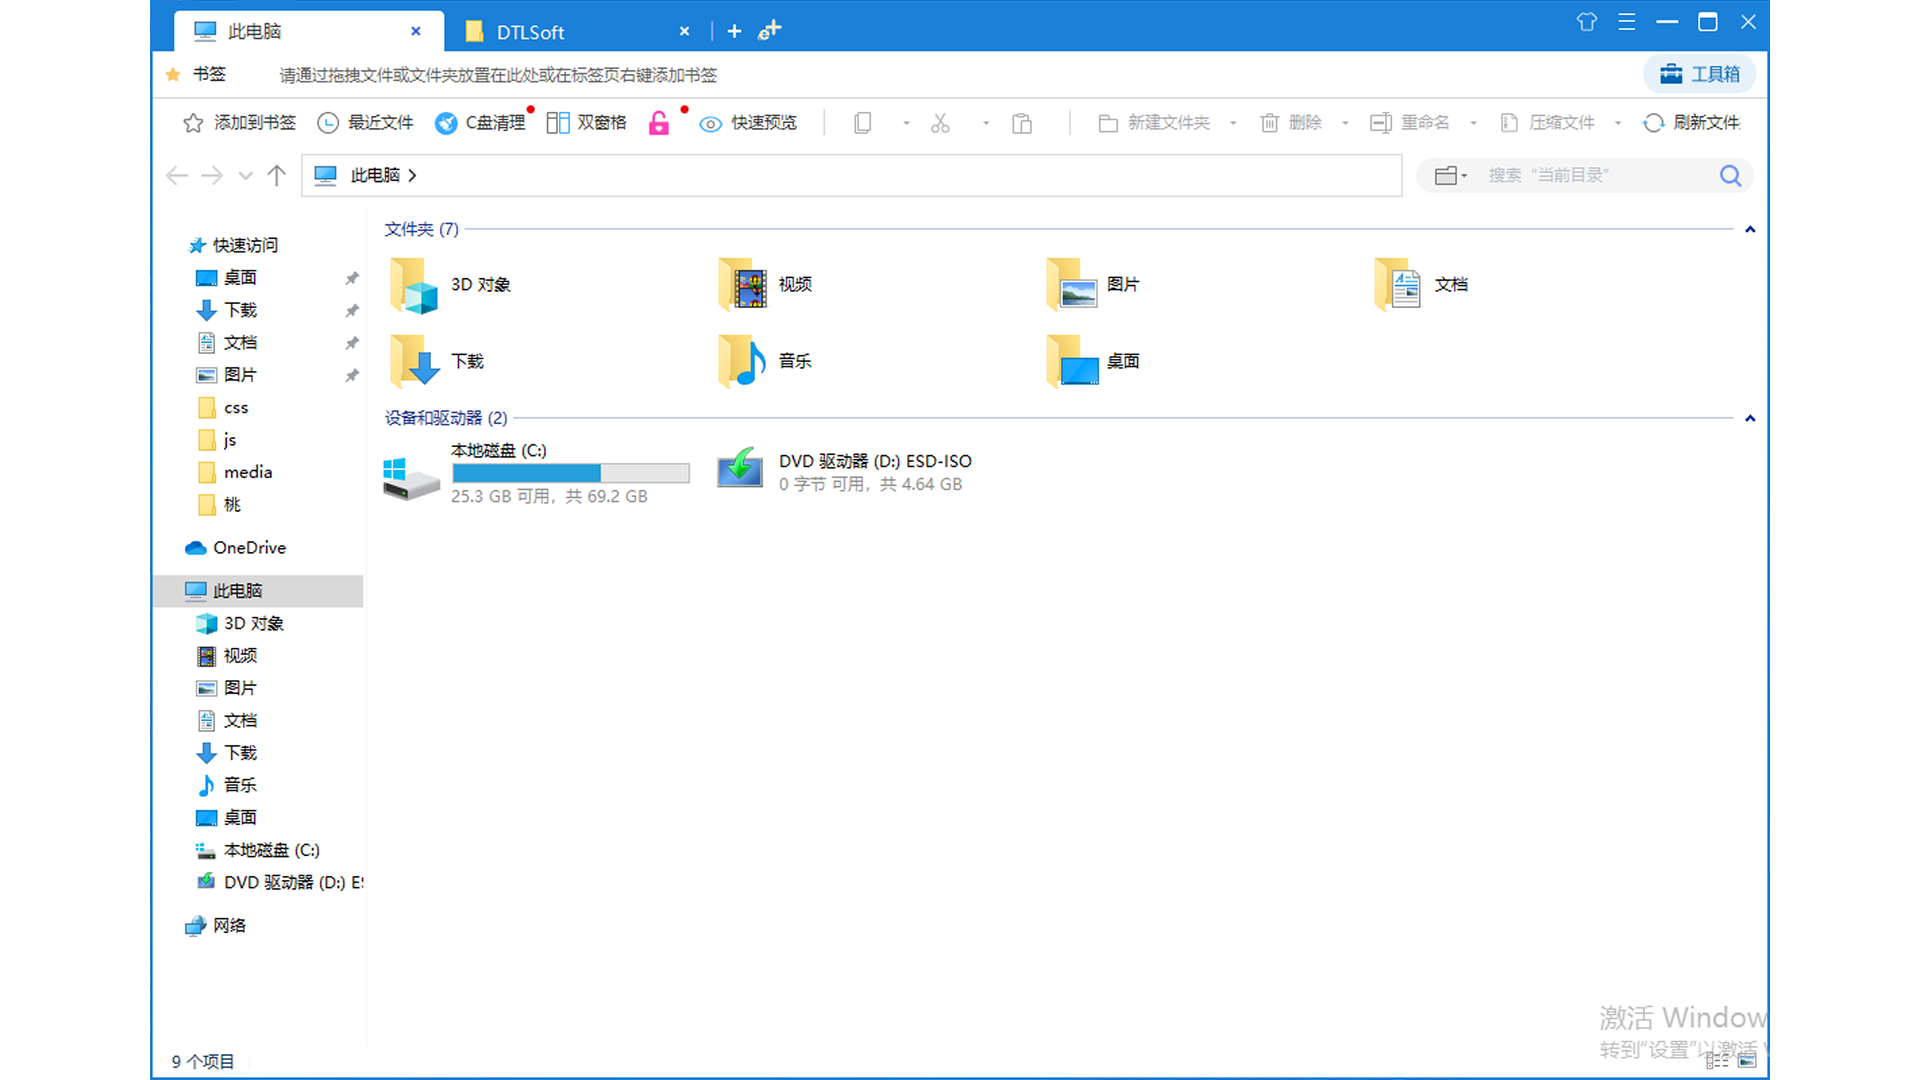
Task: Open the view options dropdown near search
Action: click(1449, 175)
